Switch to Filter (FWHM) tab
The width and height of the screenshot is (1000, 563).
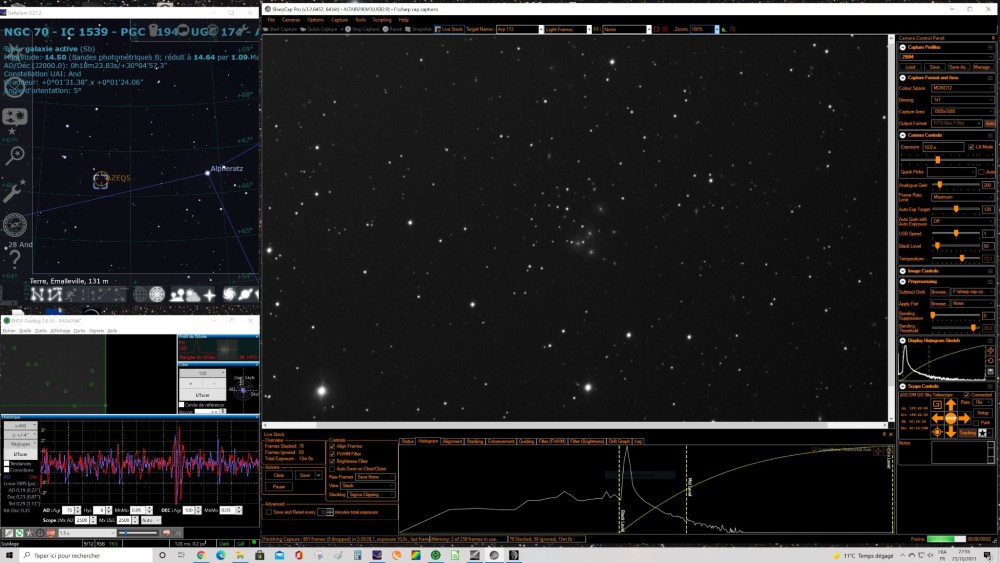[x=552, y=441]
